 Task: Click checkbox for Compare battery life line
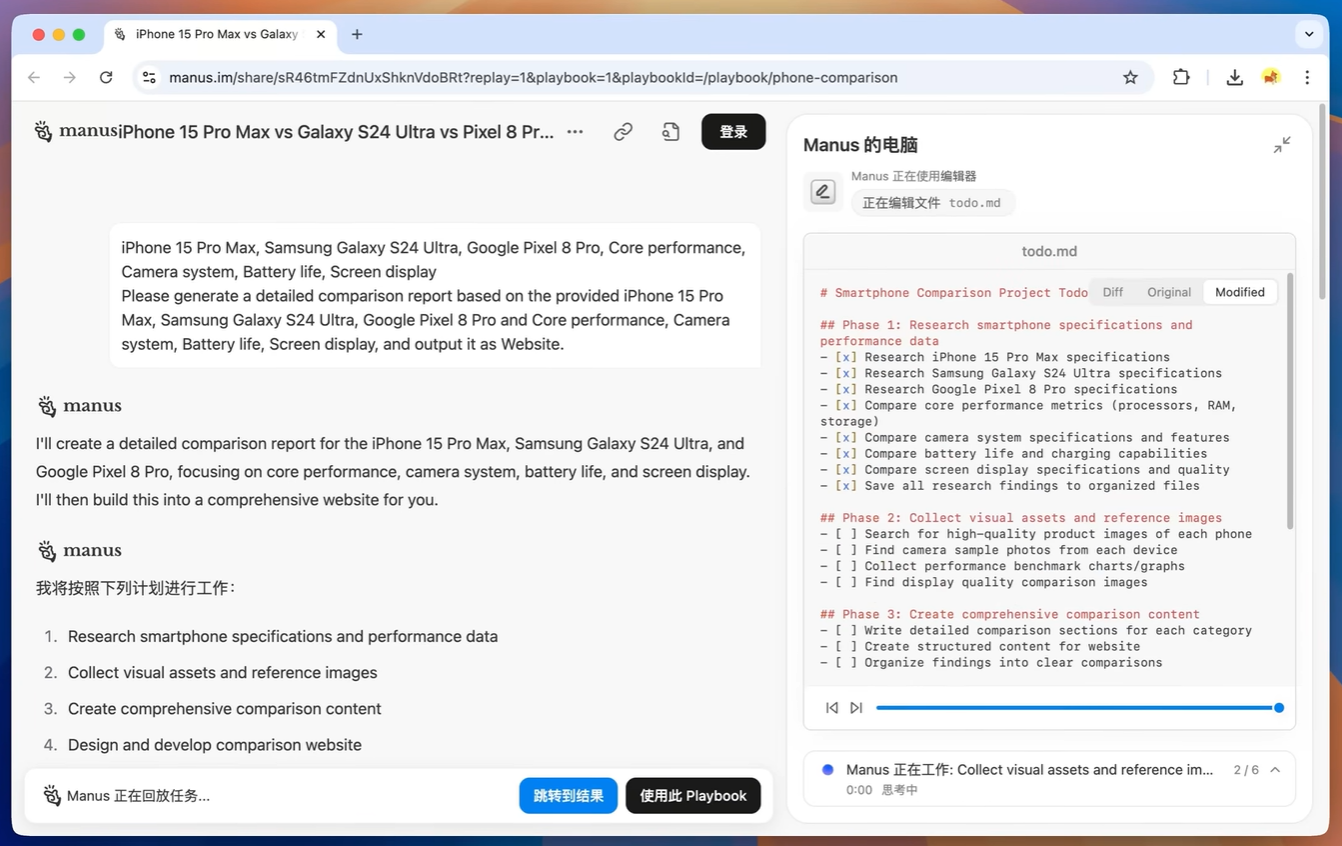846,453
